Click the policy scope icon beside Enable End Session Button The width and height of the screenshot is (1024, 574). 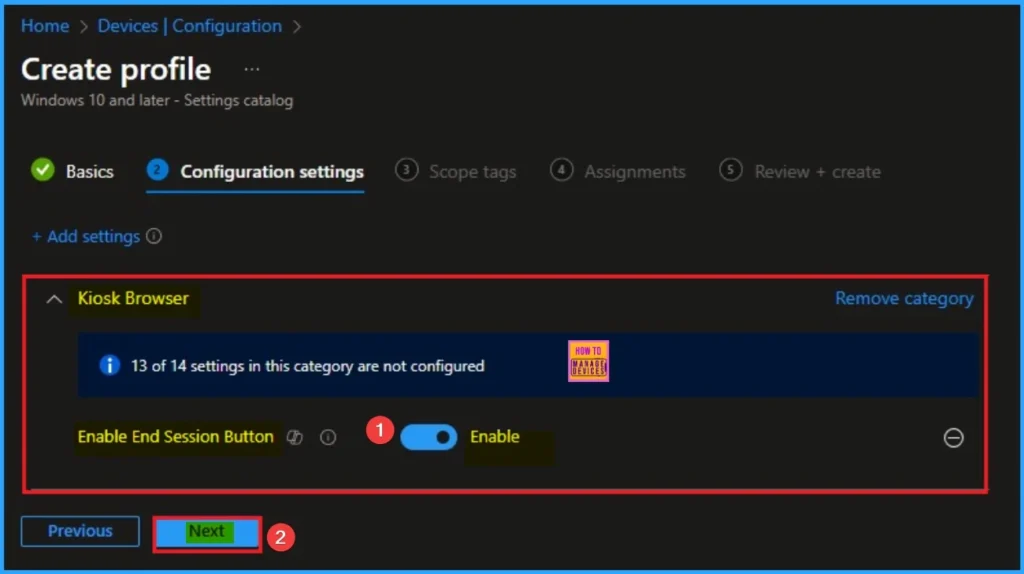coord(295,437)
